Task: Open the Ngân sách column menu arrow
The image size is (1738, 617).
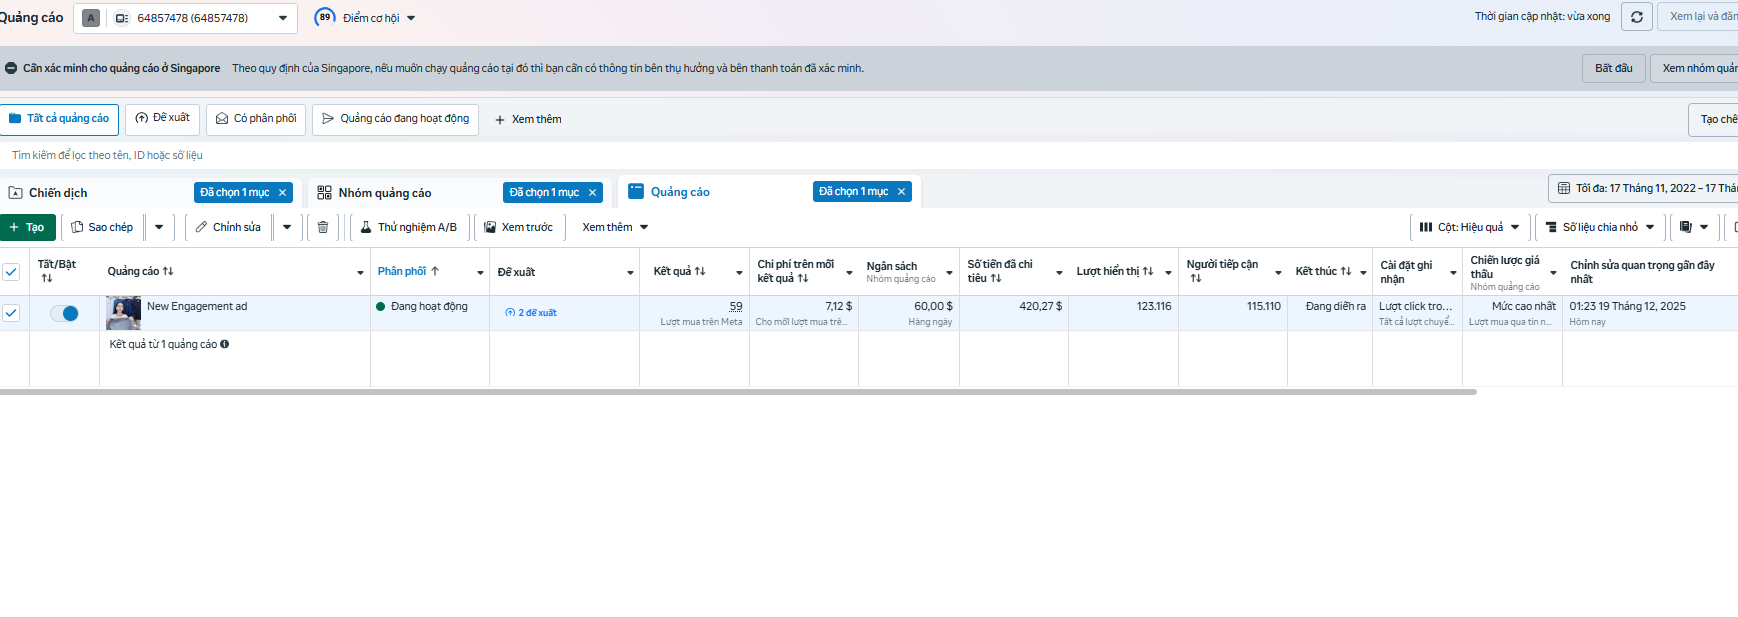Action: [950, 272]
